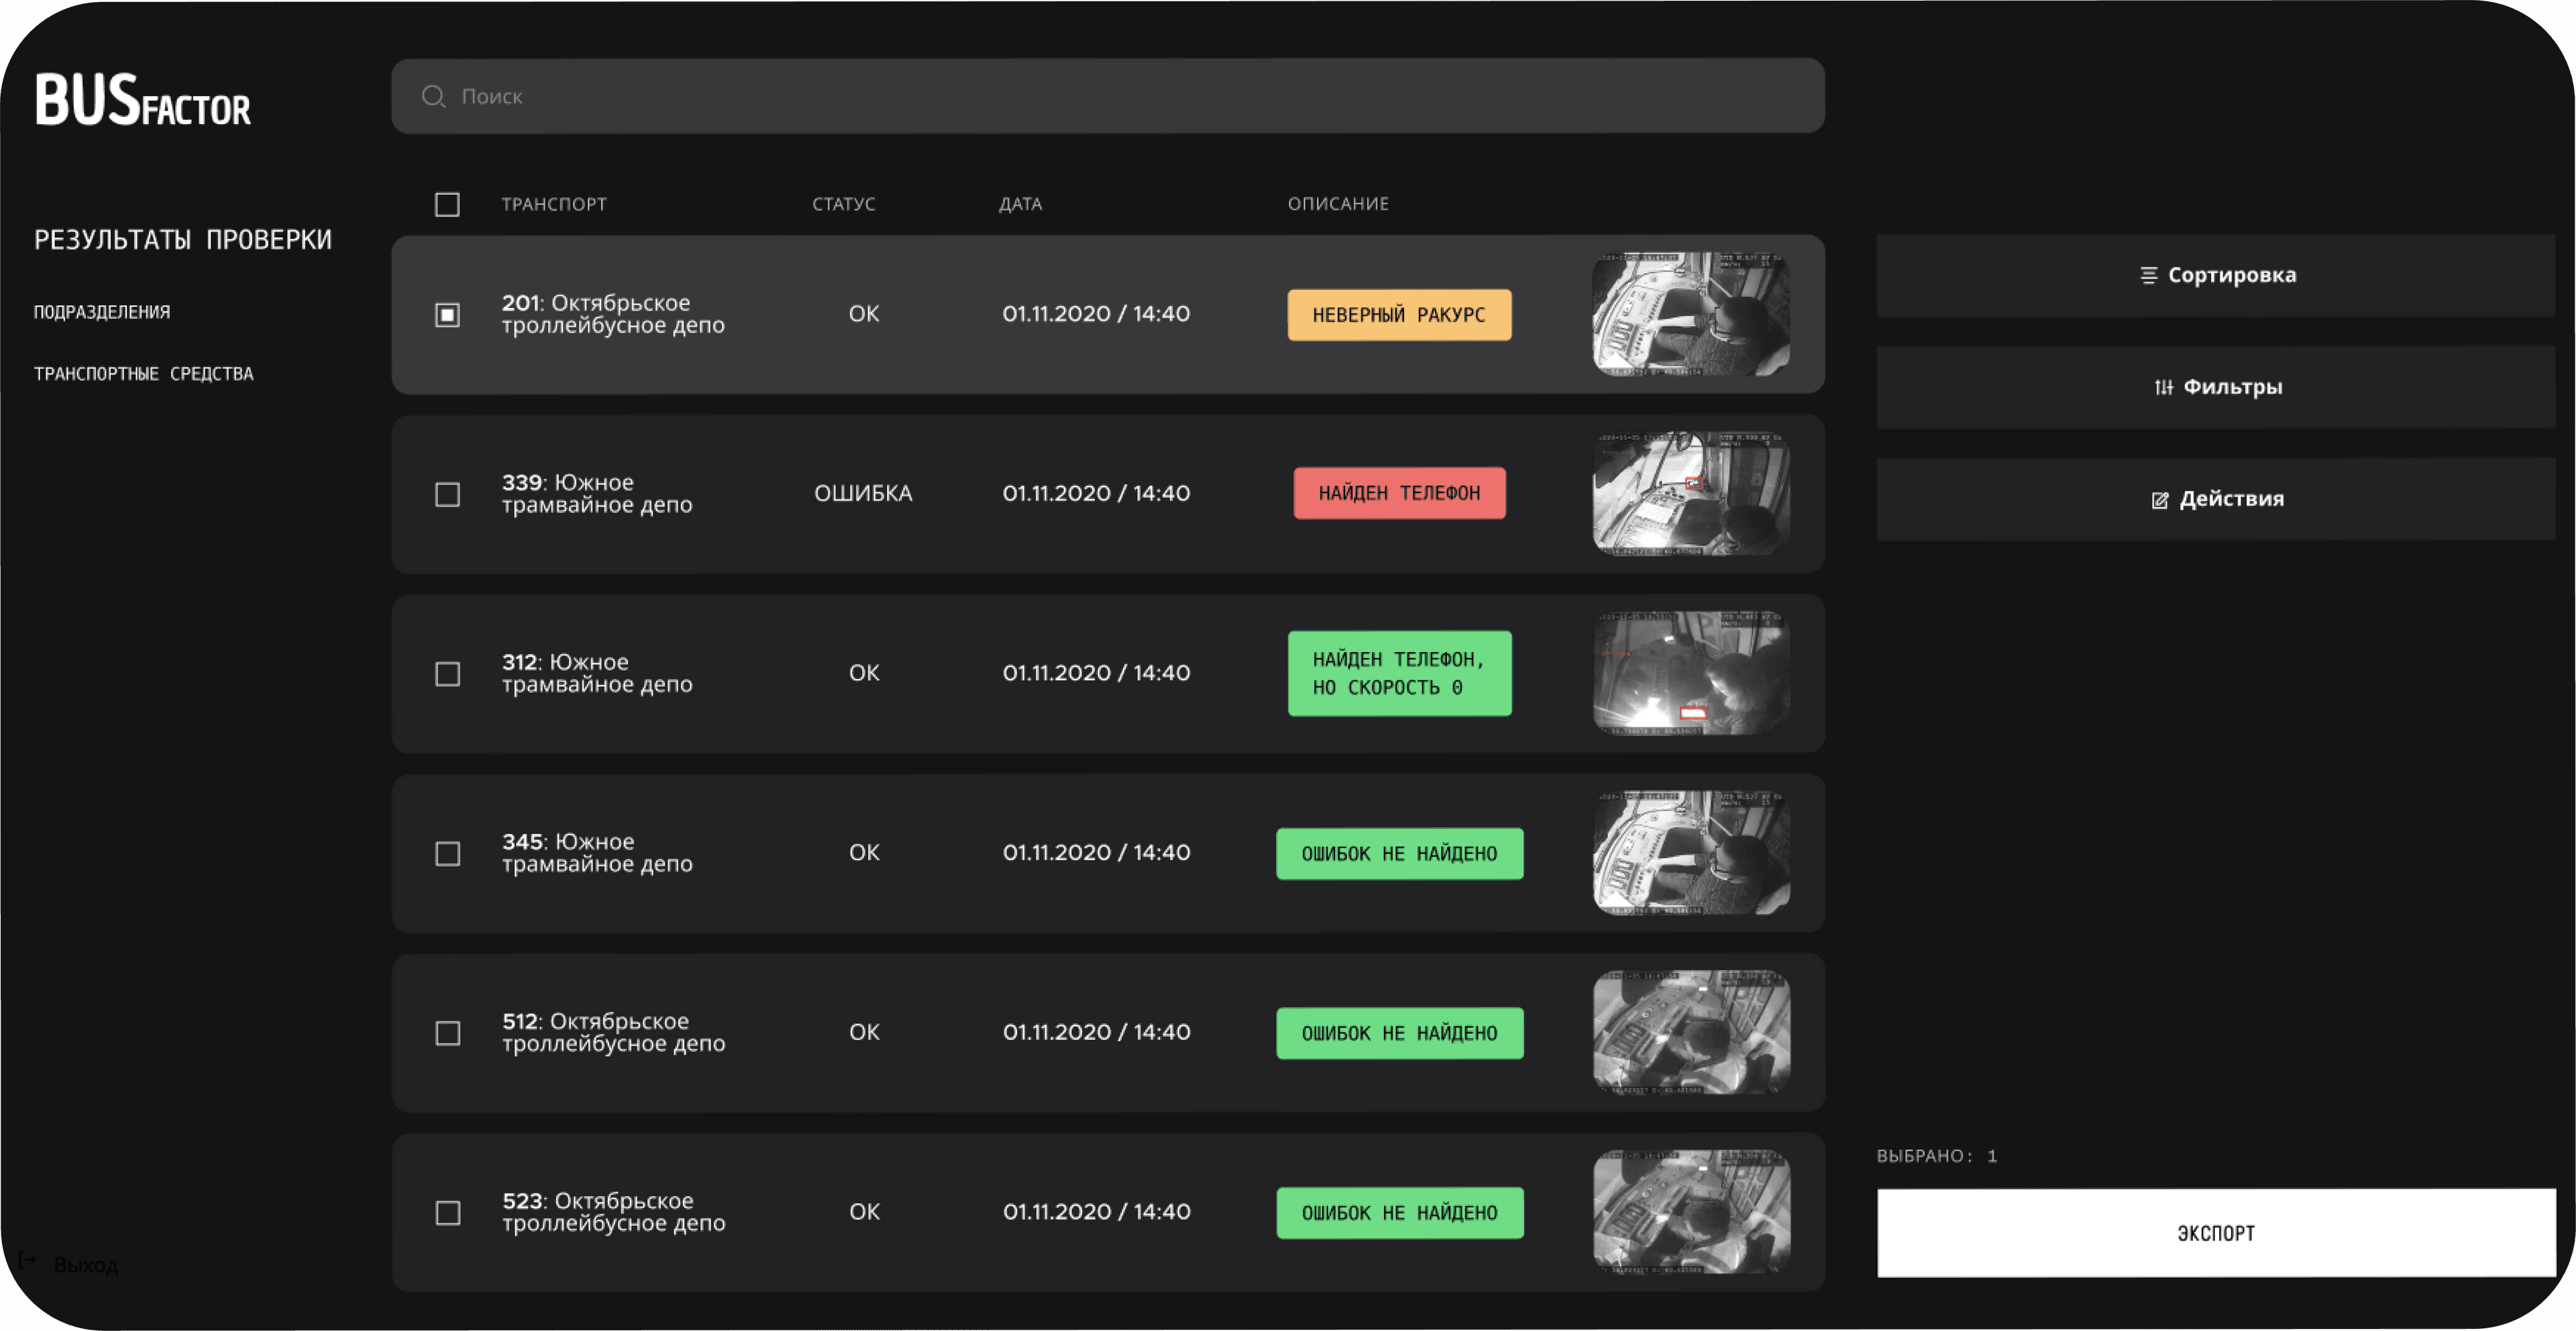Open camera thumbnail for transport 312
Image resolution: width=2576 pixels, height=1331 pixels.
(x=1691, y=673)
